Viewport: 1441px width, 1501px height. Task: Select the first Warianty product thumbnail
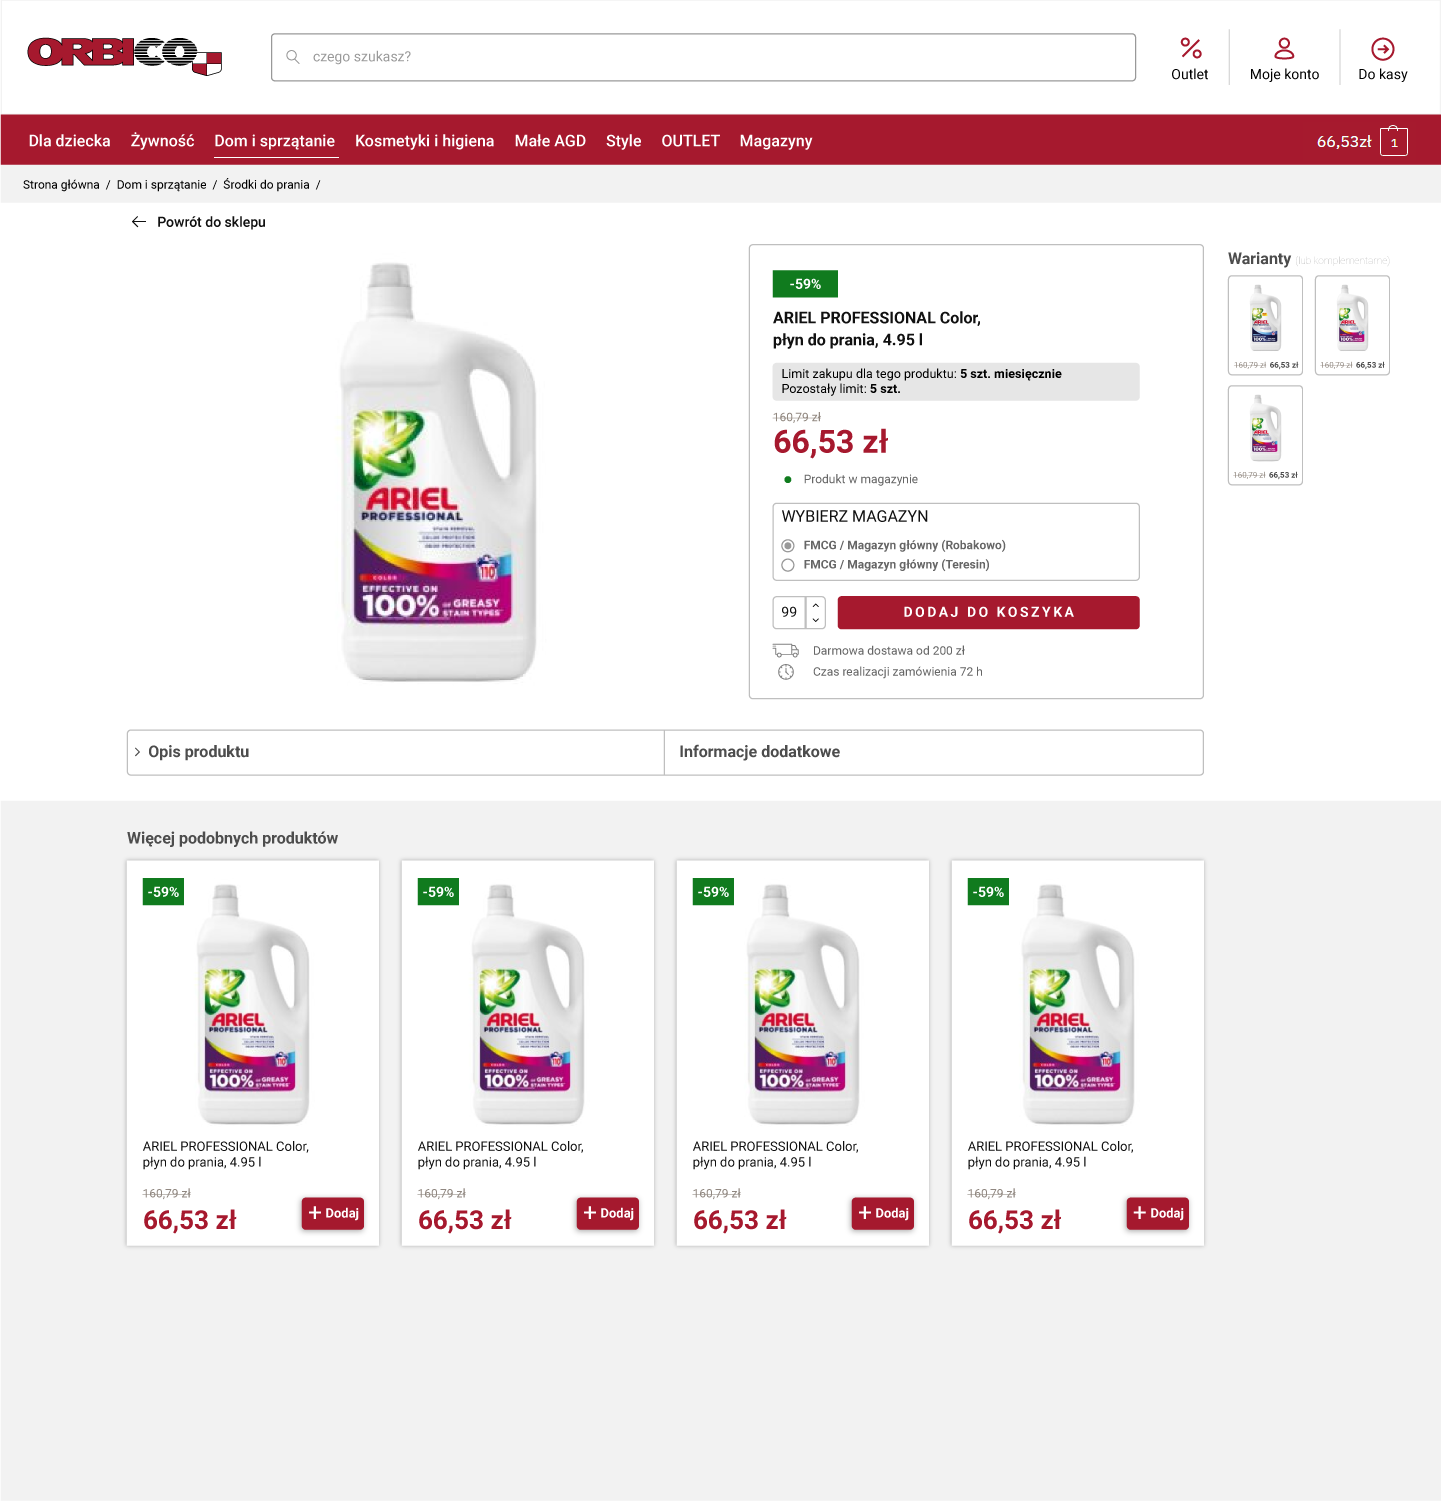[x=1265, y=325]
